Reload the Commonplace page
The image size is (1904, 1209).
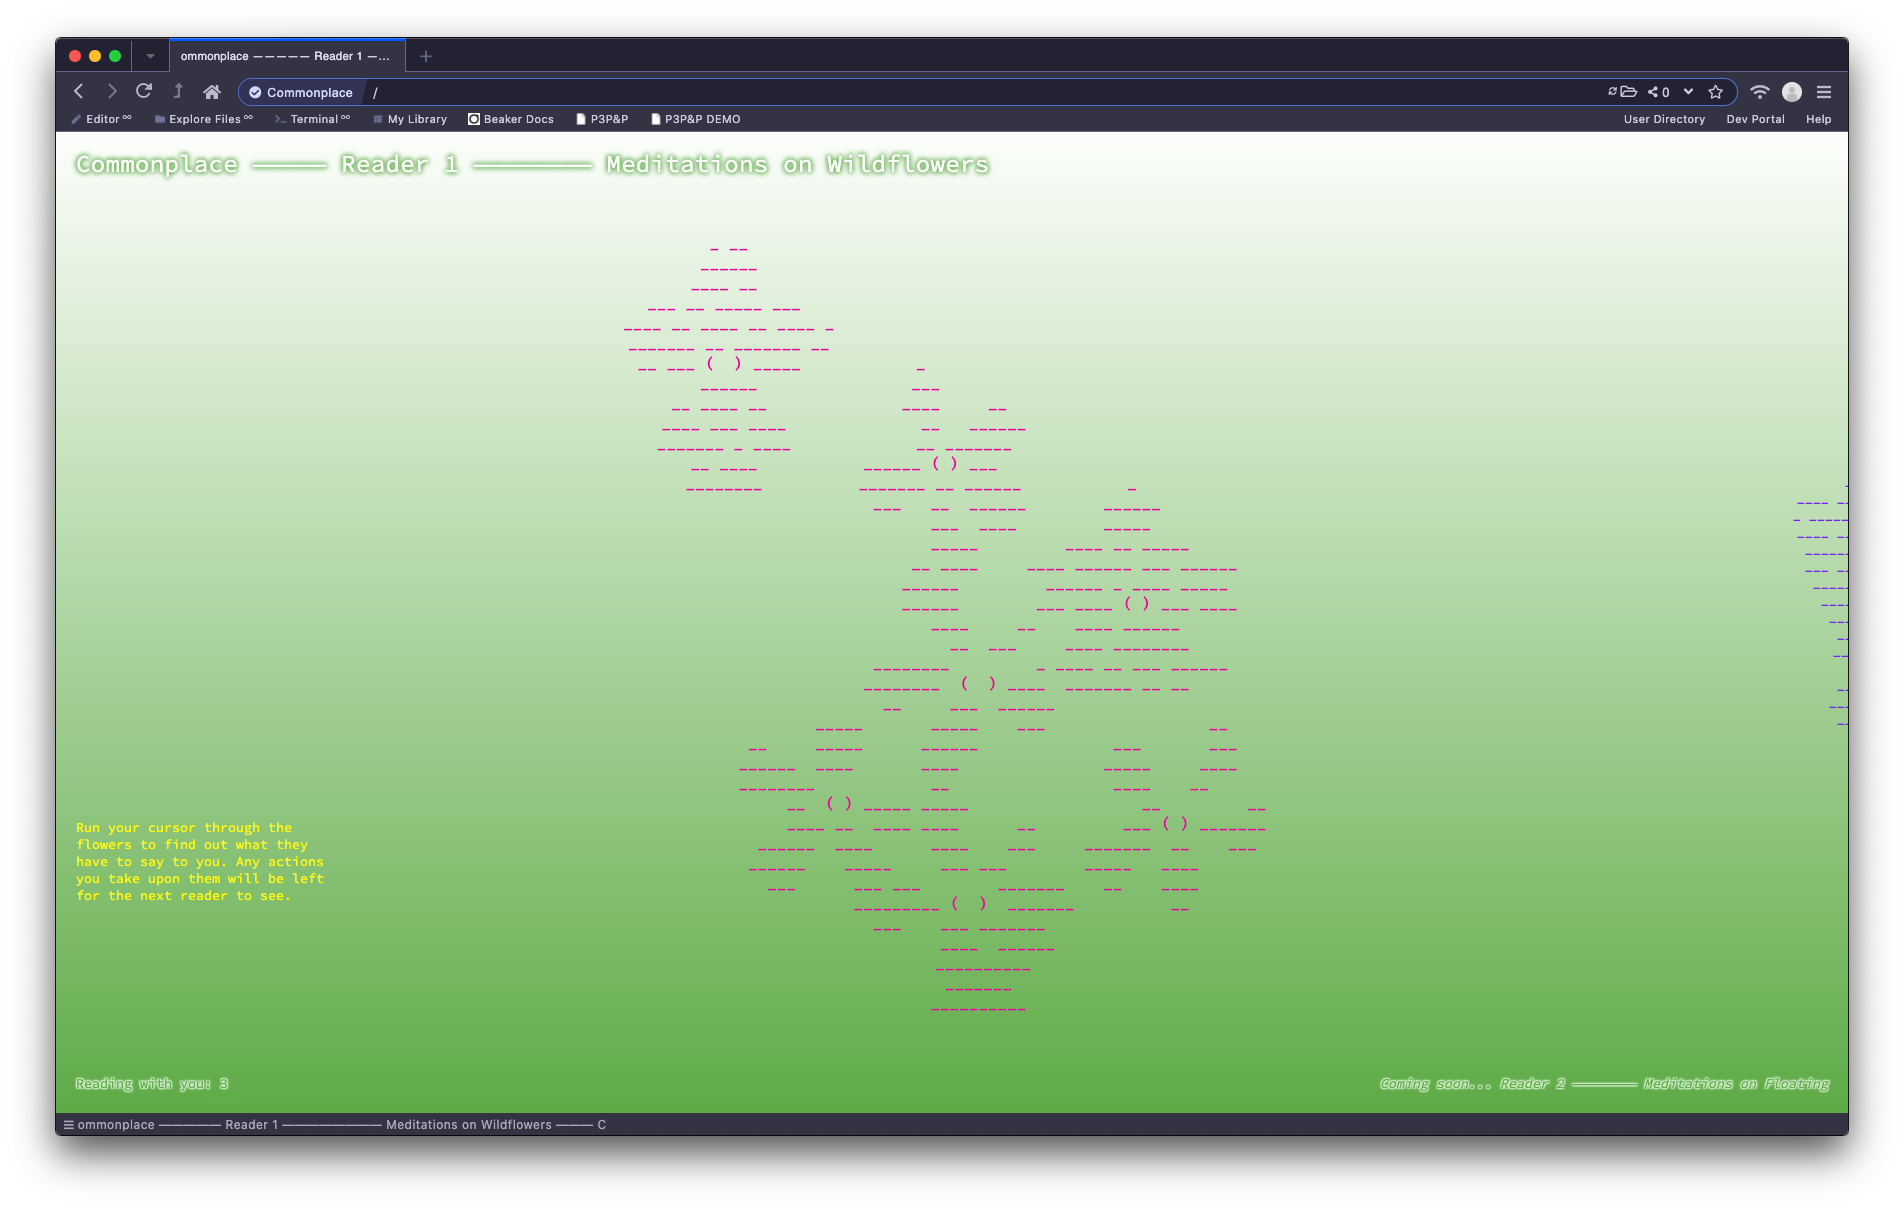click(x=144, y=91)
